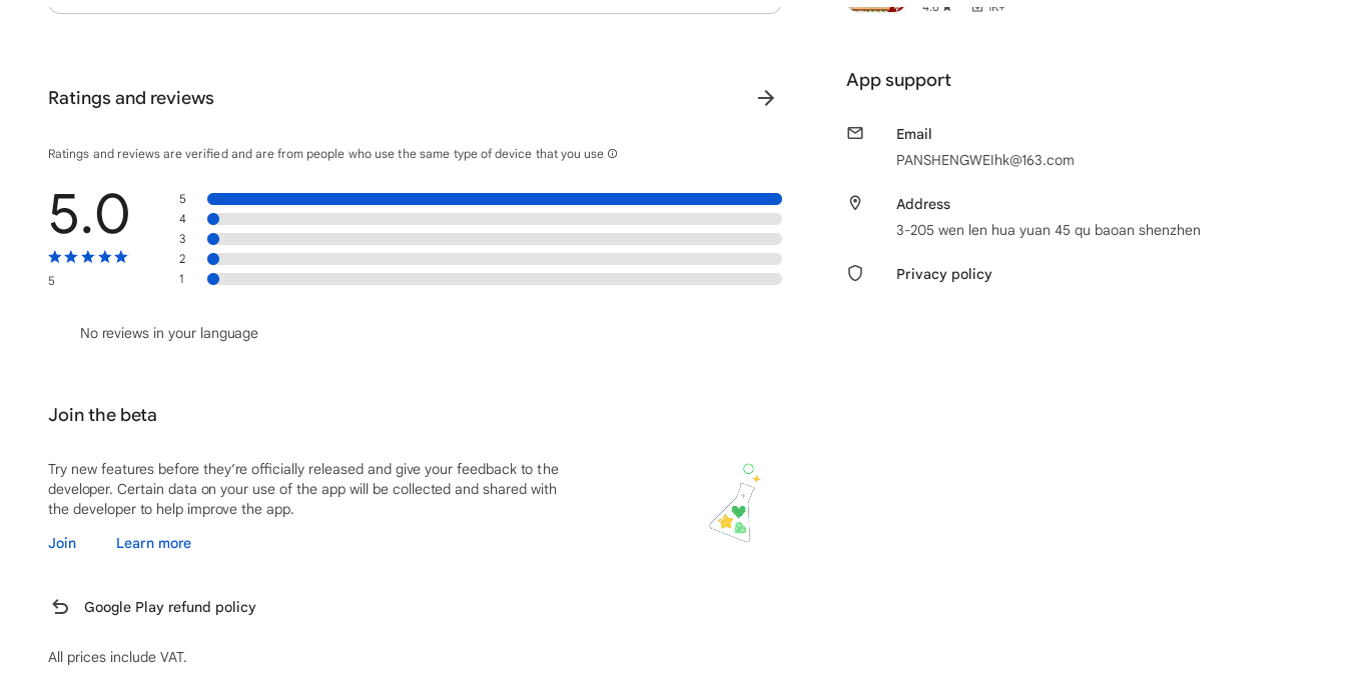Screen dimensions: 1366x694
Task: Click the App support heading
Action: (898, 80)
